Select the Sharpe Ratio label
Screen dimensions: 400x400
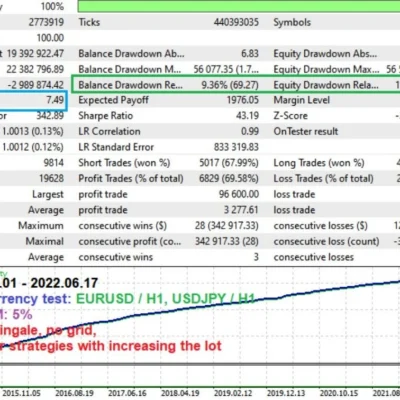(x=106, y=116)
